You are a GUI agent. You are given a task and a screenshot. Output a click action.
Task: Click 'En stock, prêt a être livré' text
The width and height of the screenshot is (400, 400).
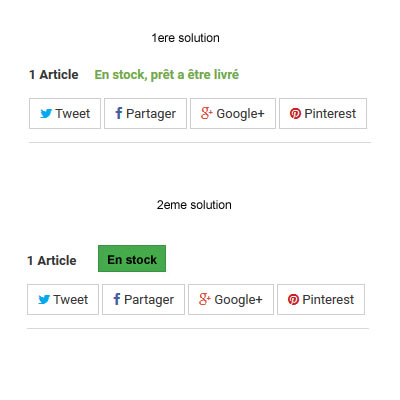167,75
